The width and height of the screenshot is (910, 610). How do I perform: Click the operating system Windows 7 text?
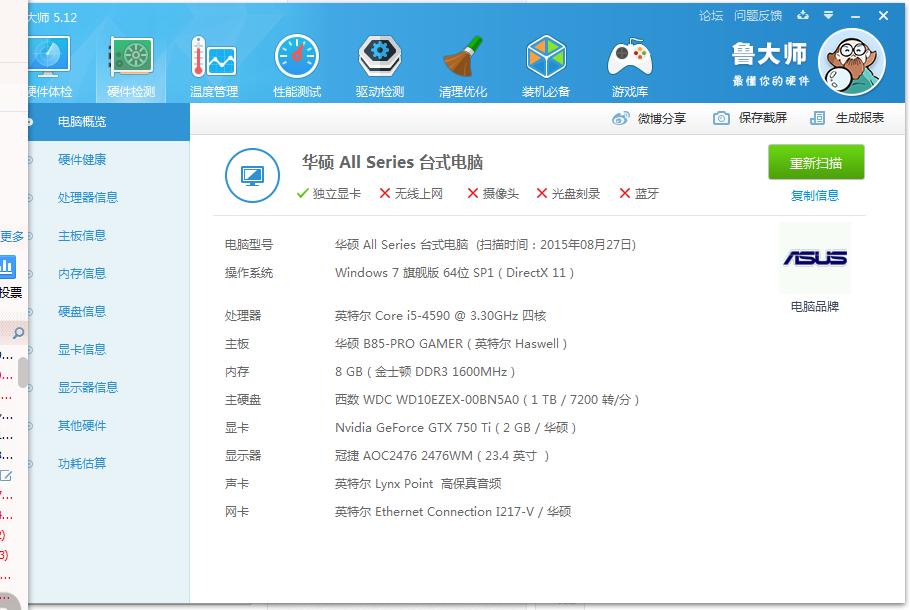pyautogui.click(x=454, y=273)
